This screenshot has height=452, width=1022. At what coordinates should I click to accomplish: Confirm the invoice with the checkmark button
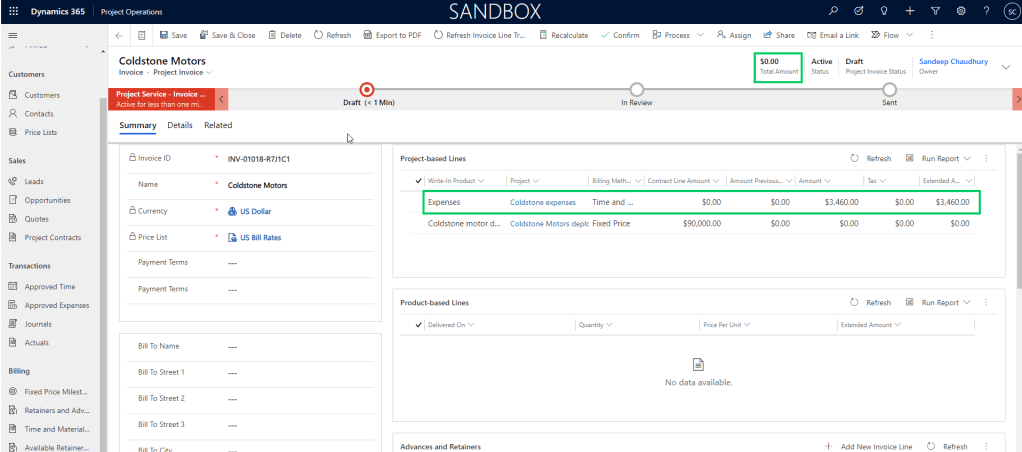620,35
